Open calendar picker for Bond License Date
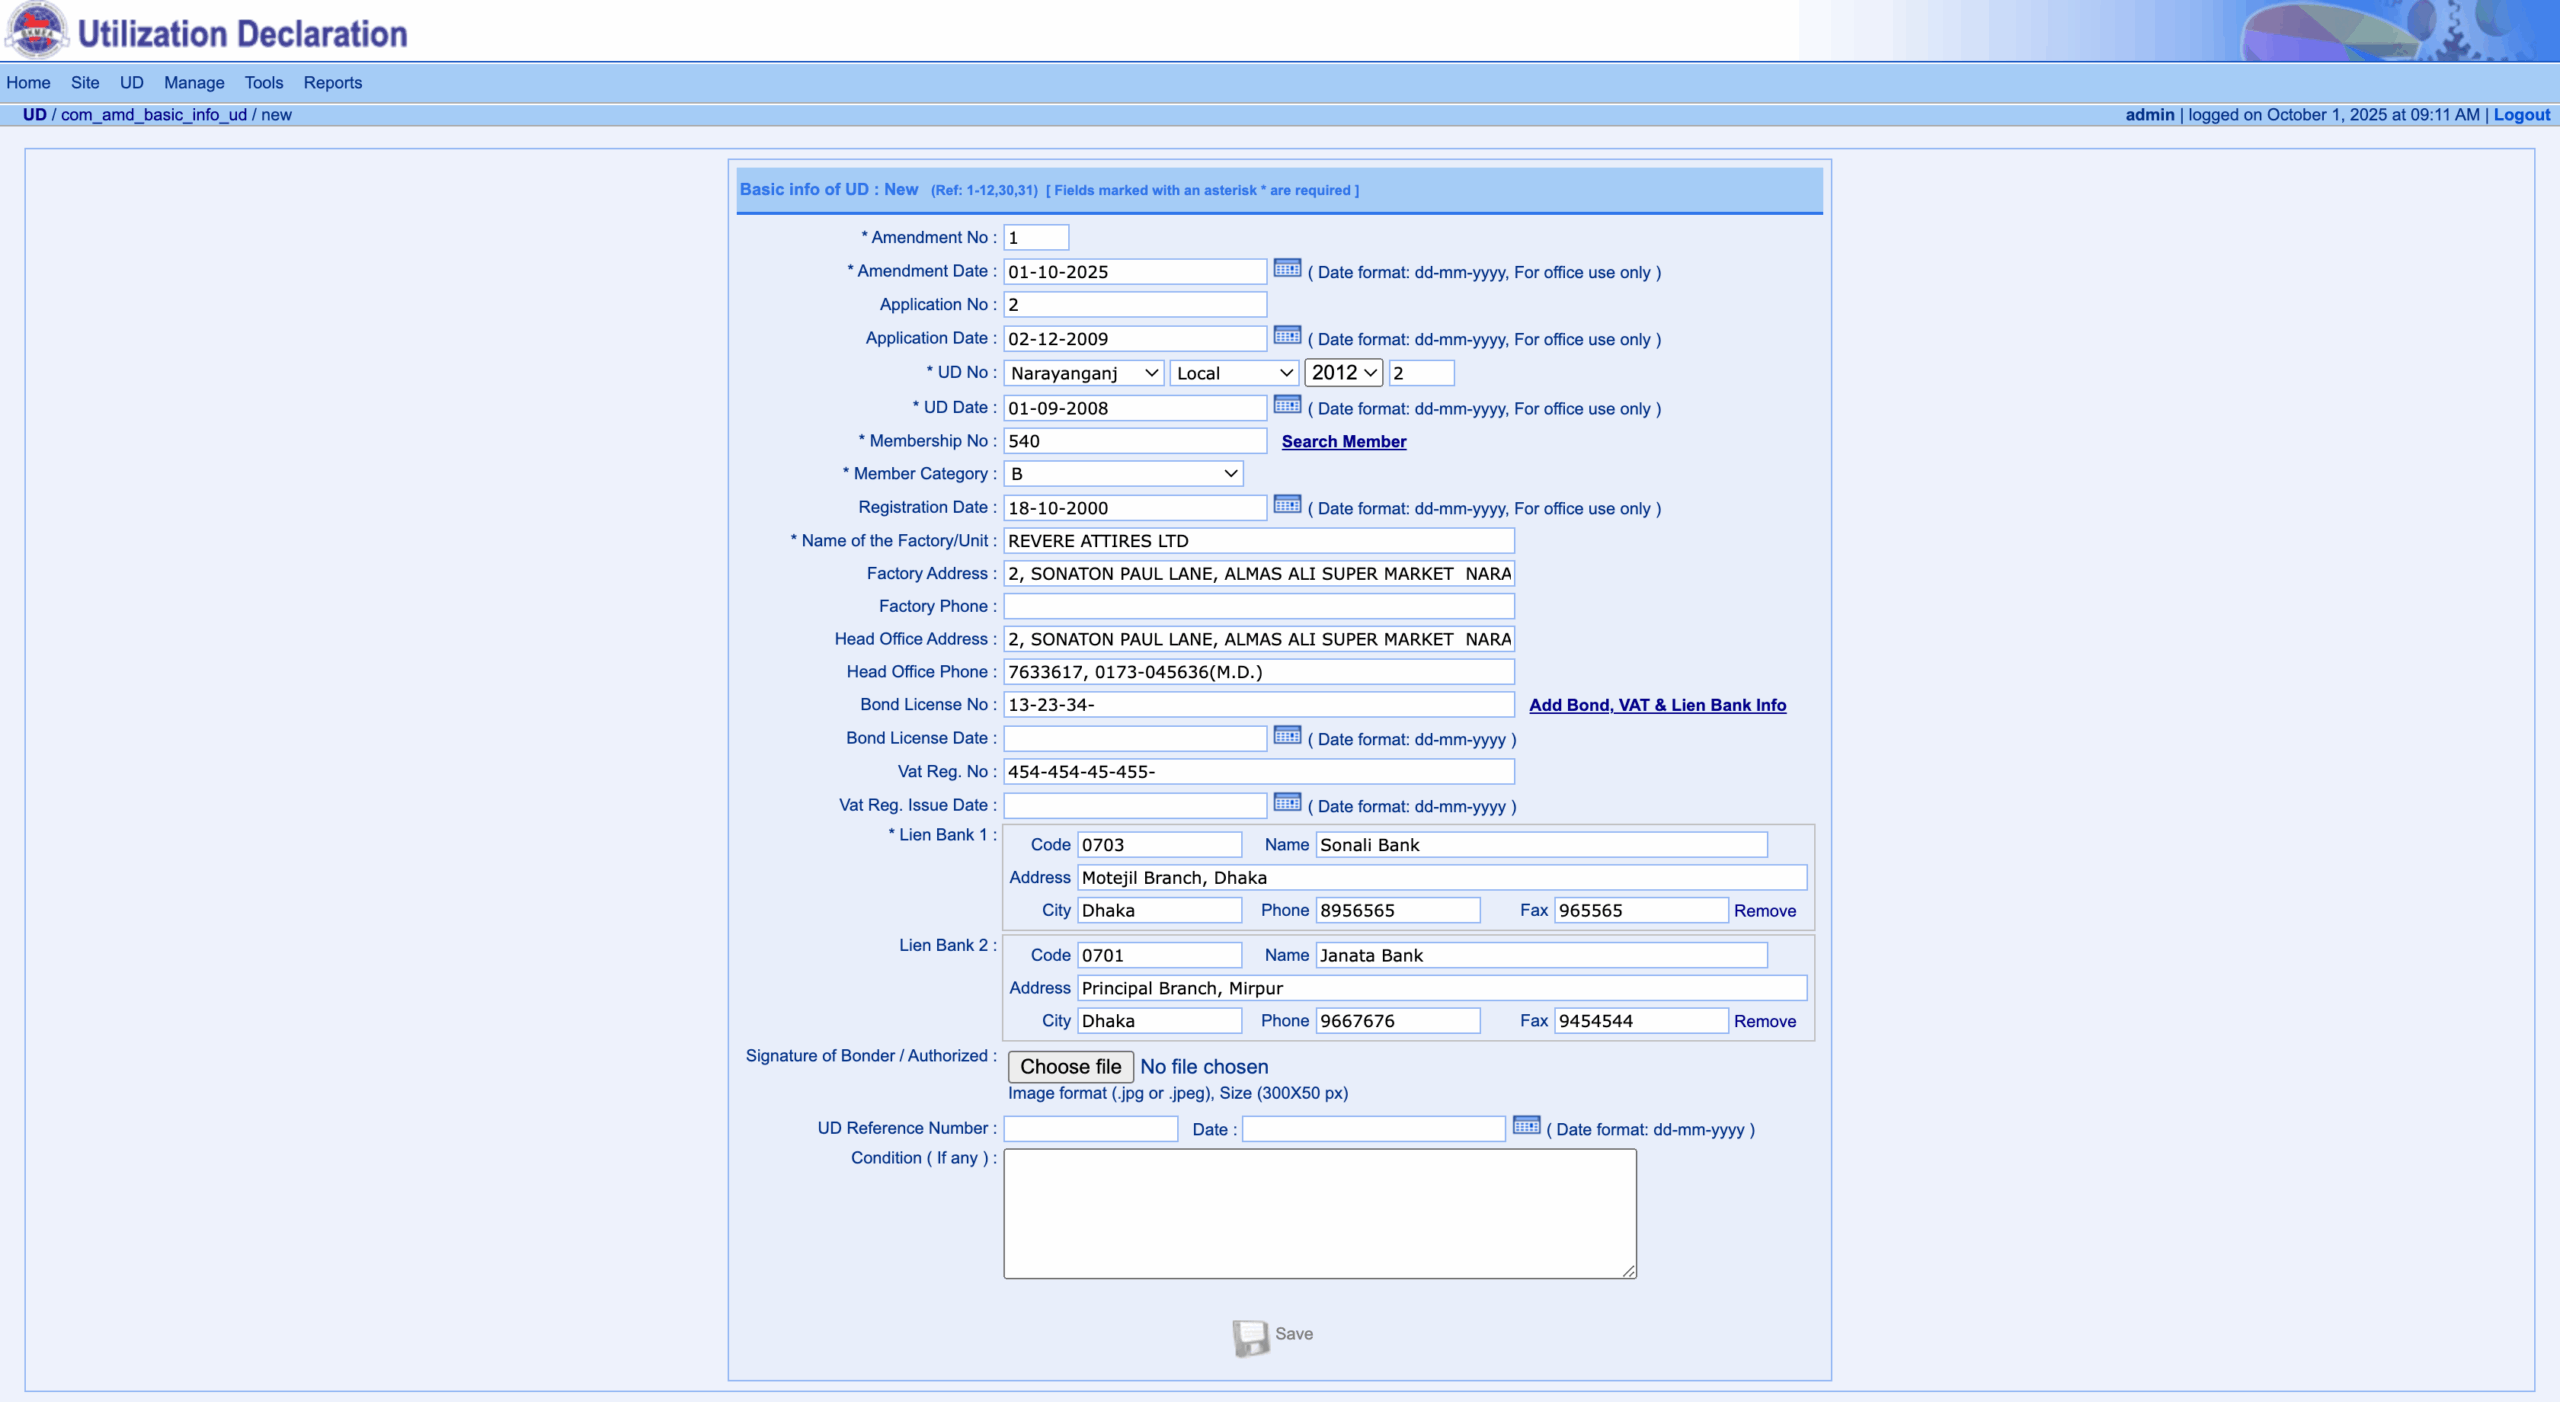Image resolution: width=2560 pixels, height=1402 pixels. 1287,736
